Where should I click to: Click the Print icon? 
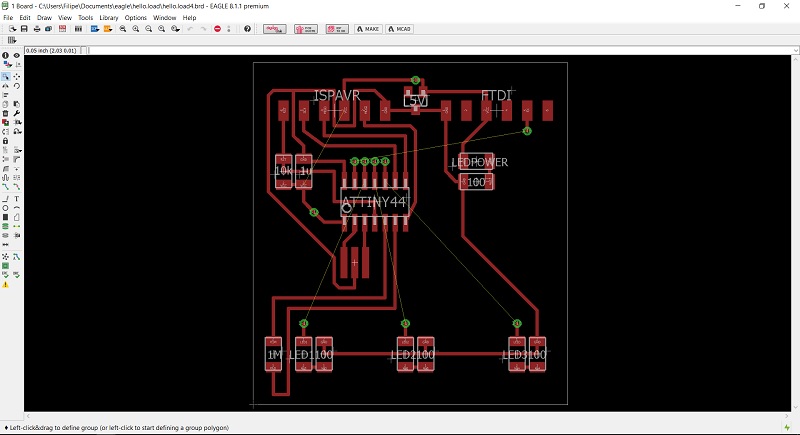click(x=37, y=29)
